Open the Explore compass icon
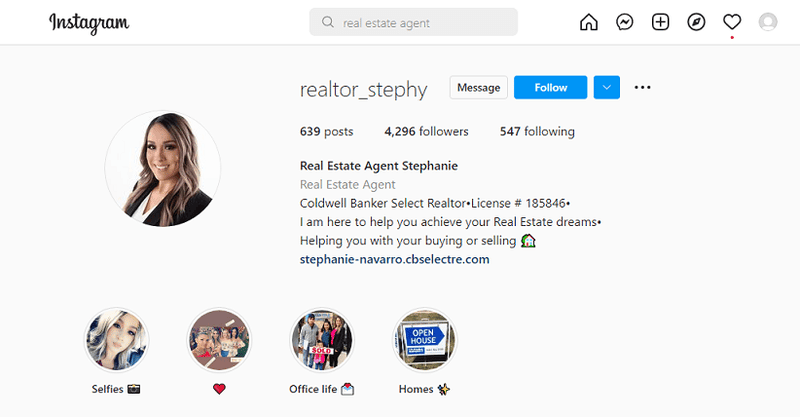 pyautogui.click(x=696, y=22)
